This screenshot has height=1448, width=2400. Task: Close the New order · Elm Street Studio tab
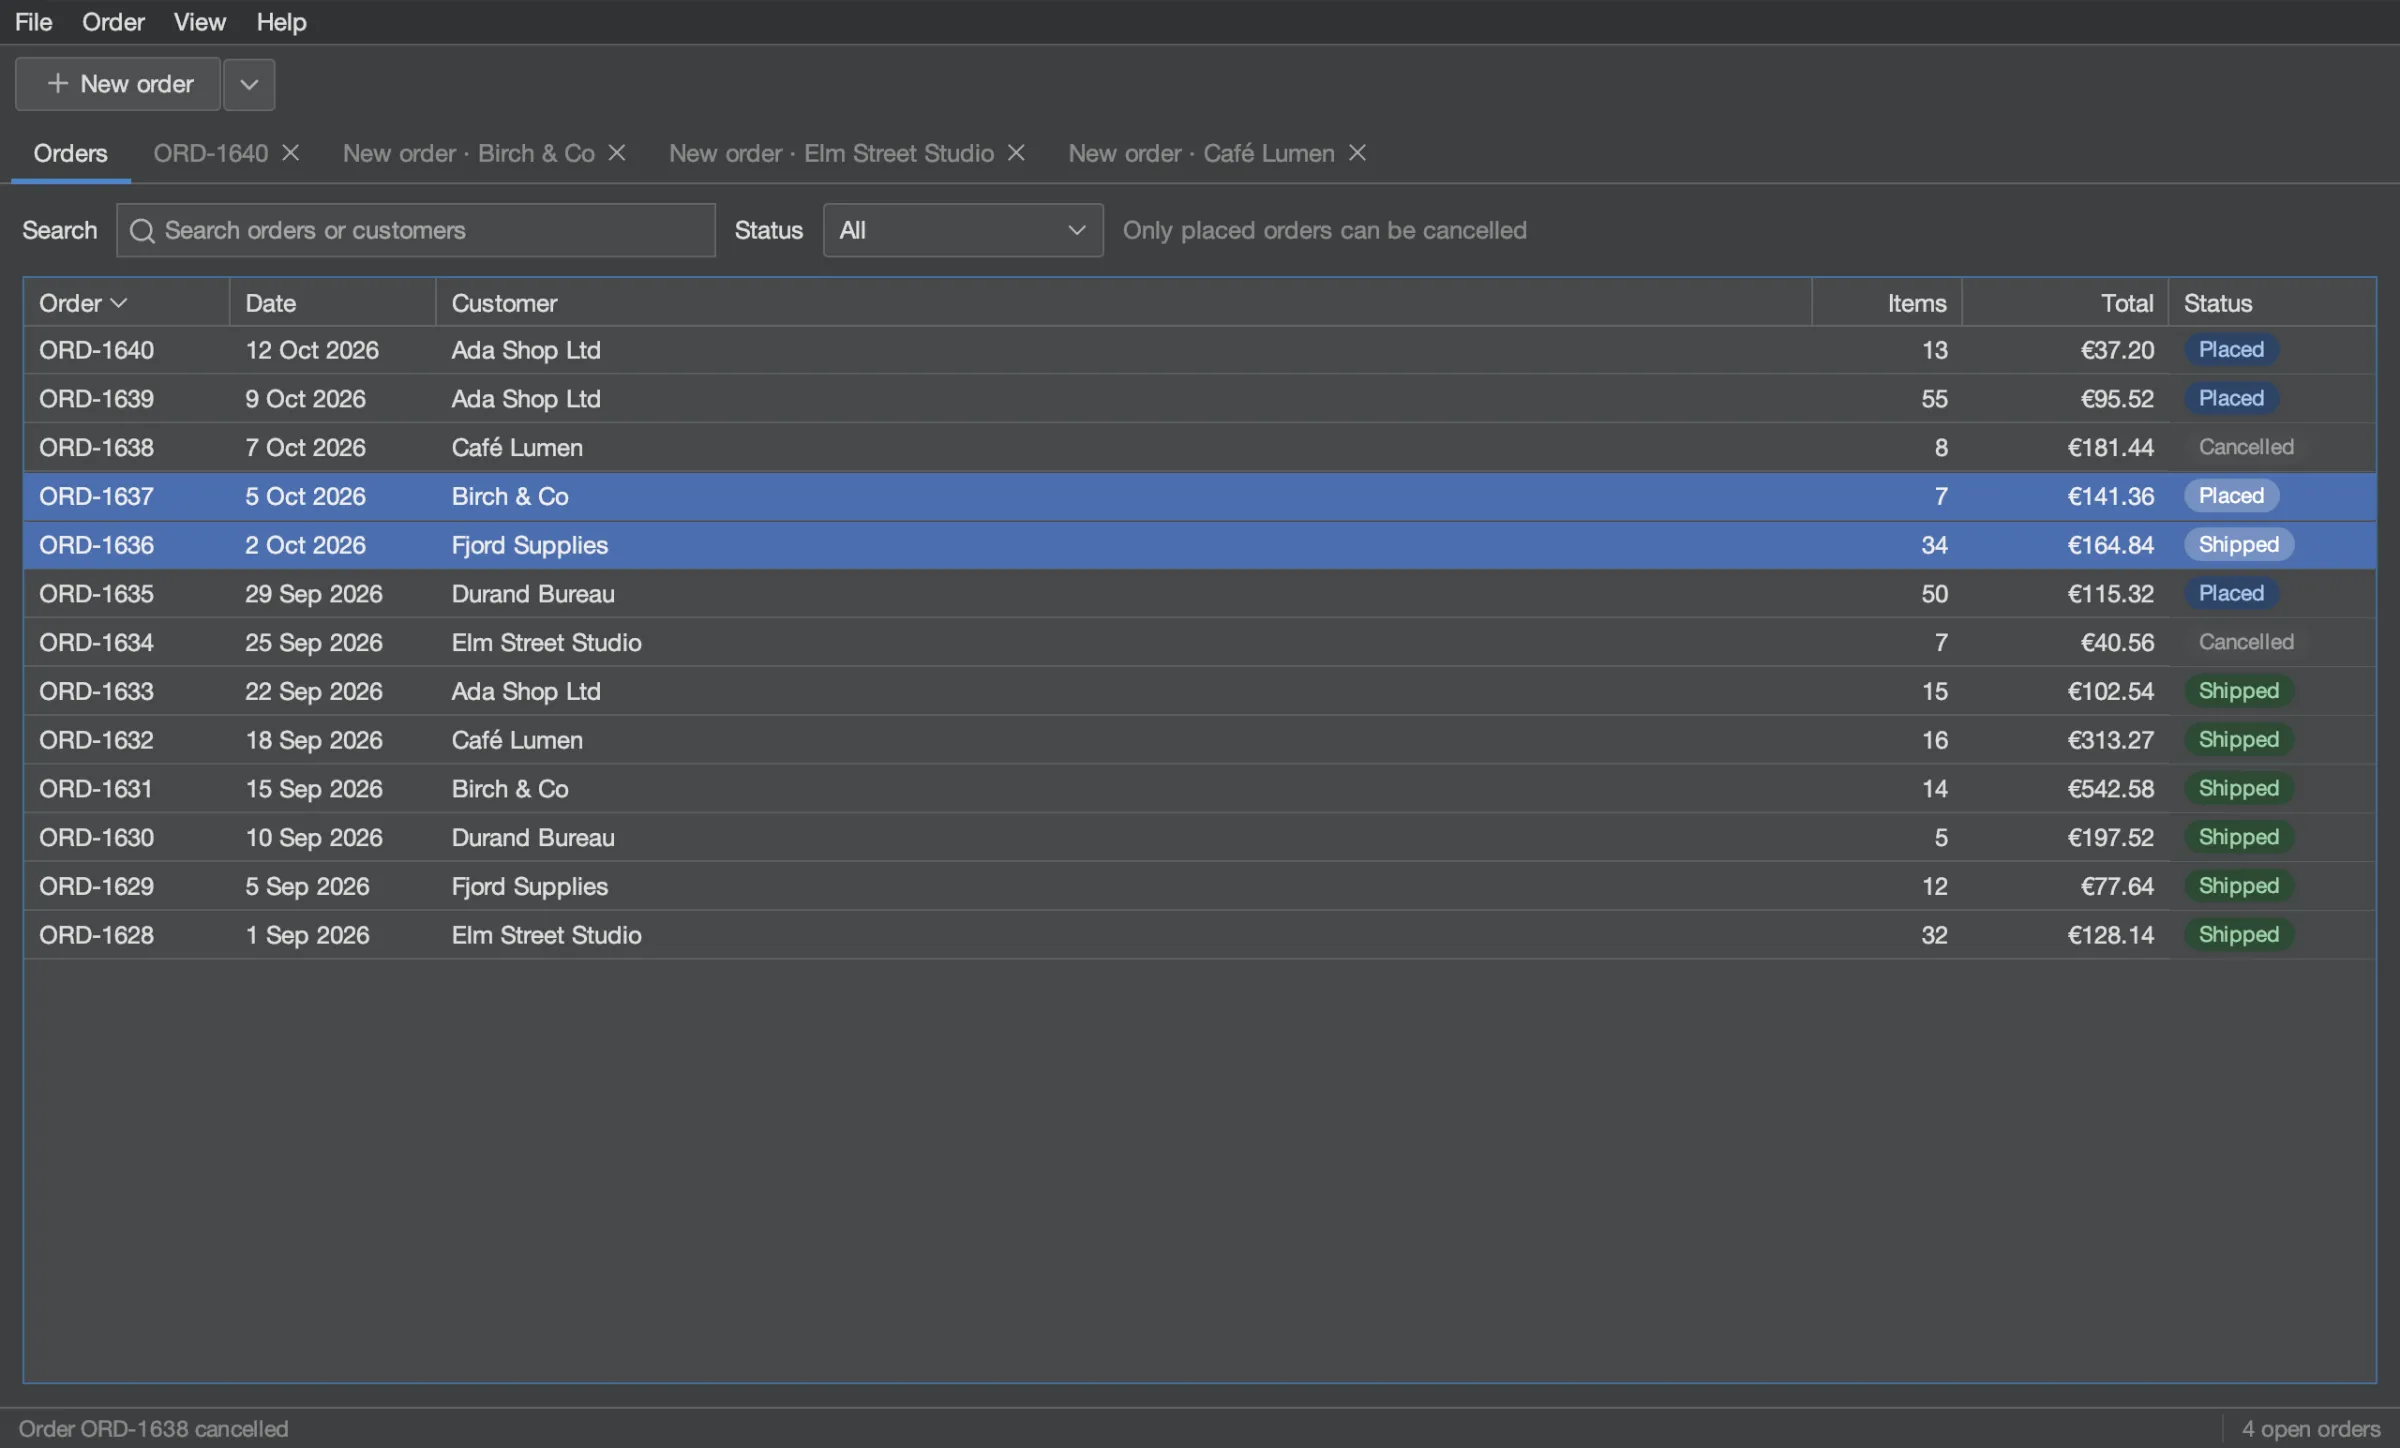pyautogui.click(x=1016, y=153)
